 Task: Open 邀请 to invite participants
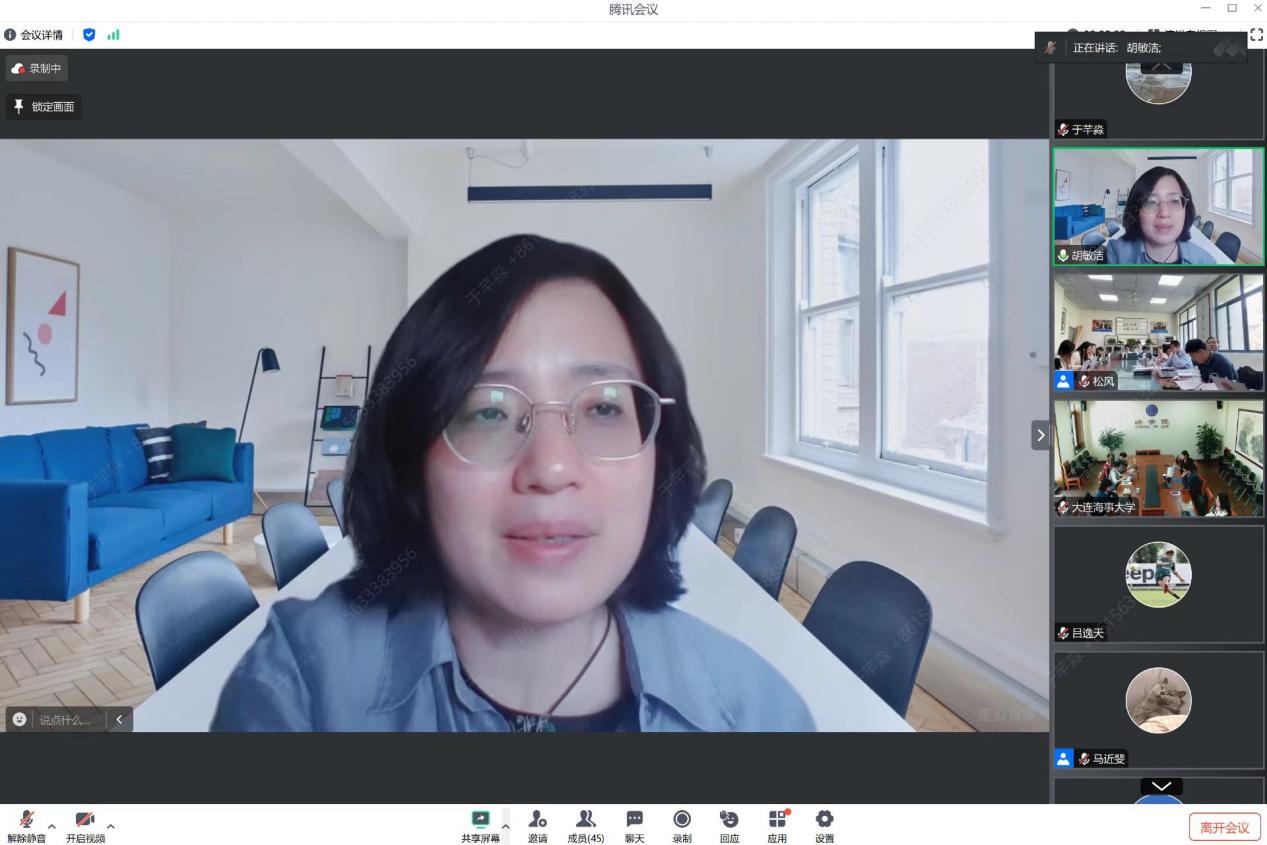point(537,826)
